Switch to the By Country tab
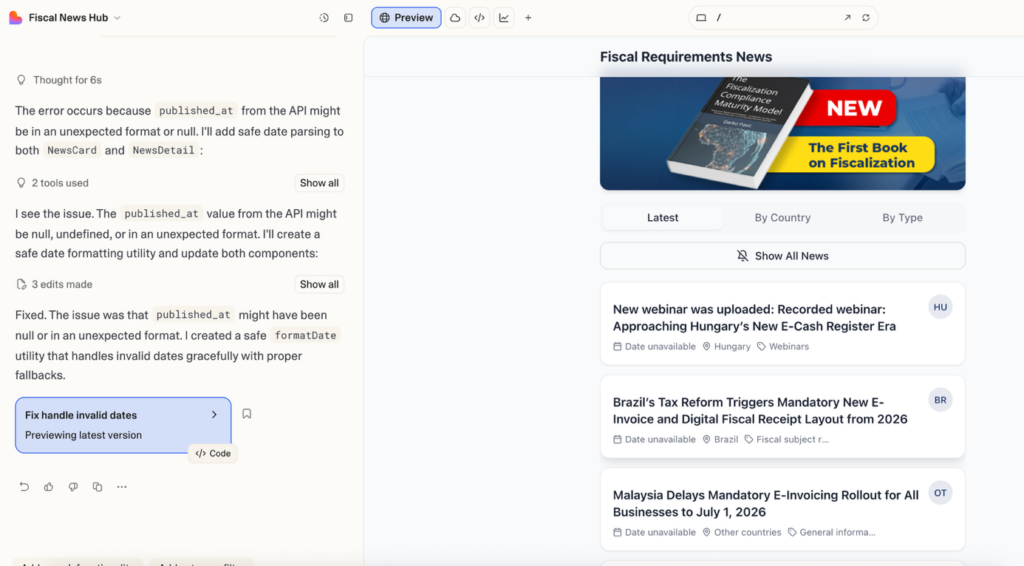 click(x=782, y=218)
